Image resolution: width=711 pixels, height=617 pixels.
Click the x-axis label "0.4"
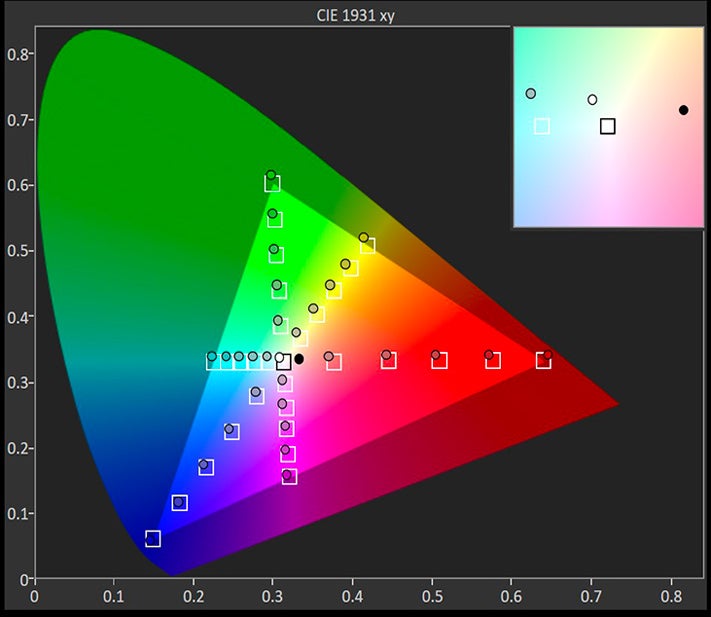click(x=352, y=597)
